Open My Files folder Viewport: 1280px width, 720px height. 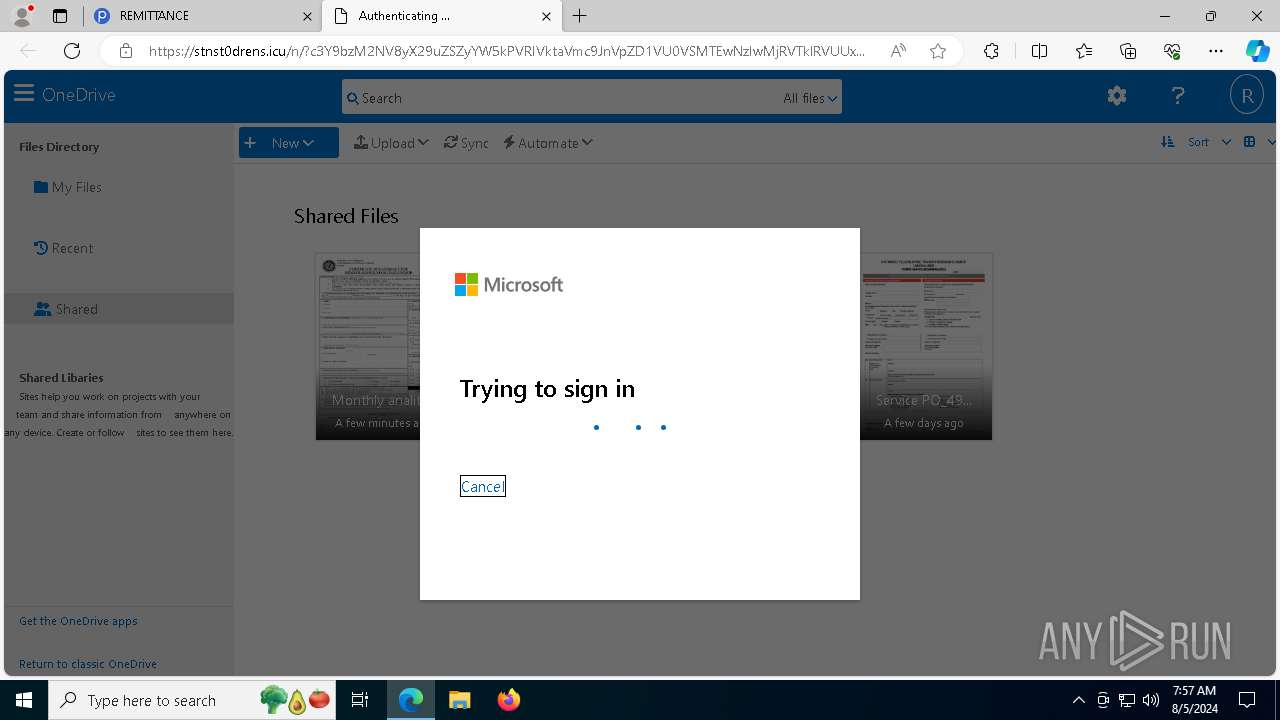tap(67, 187)
